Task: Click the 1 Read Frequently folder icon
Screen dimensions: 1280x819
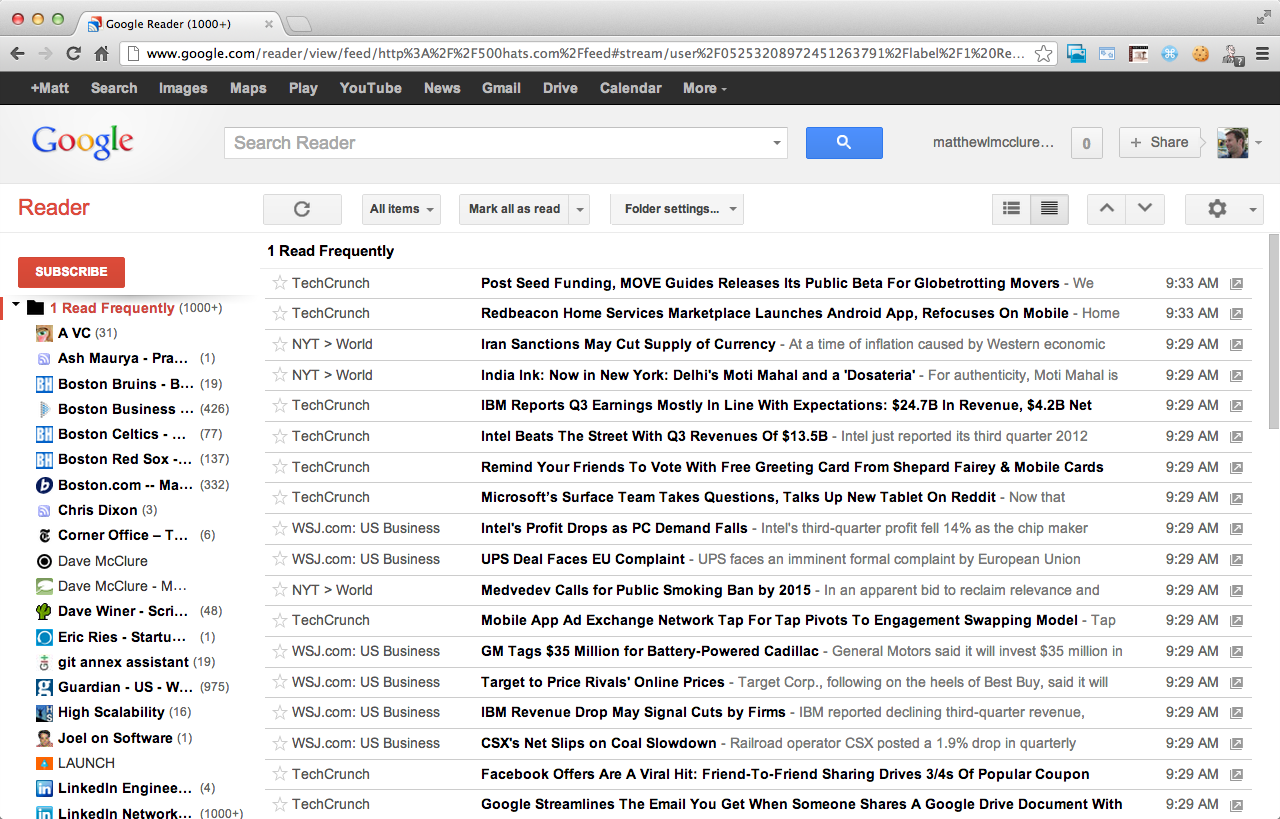Action: pyautogui.click(x=35, y=308)
